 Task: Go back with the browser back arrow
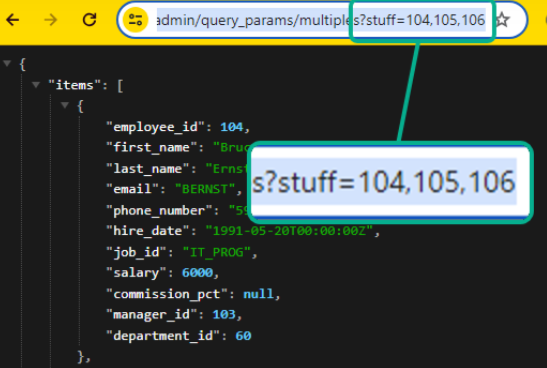(x=13, y=20)
